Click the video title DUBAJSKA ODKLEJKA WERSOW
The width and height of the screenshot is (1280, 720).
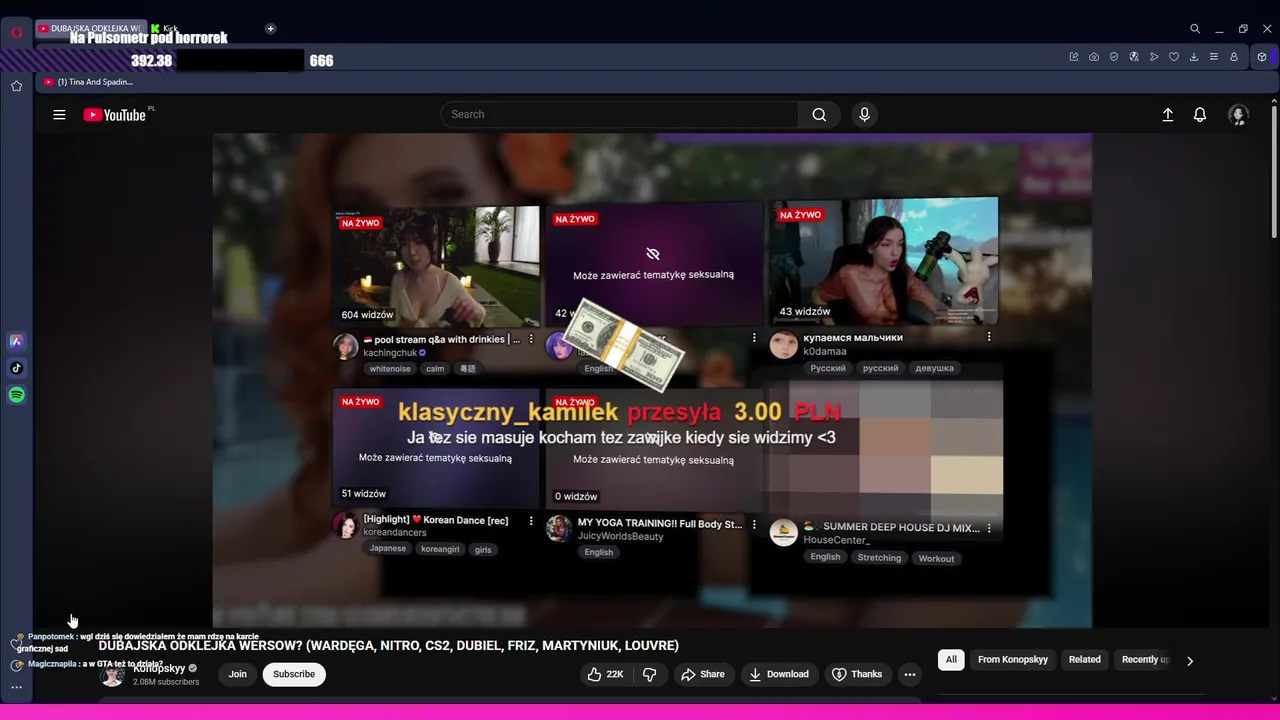(389, 646)
